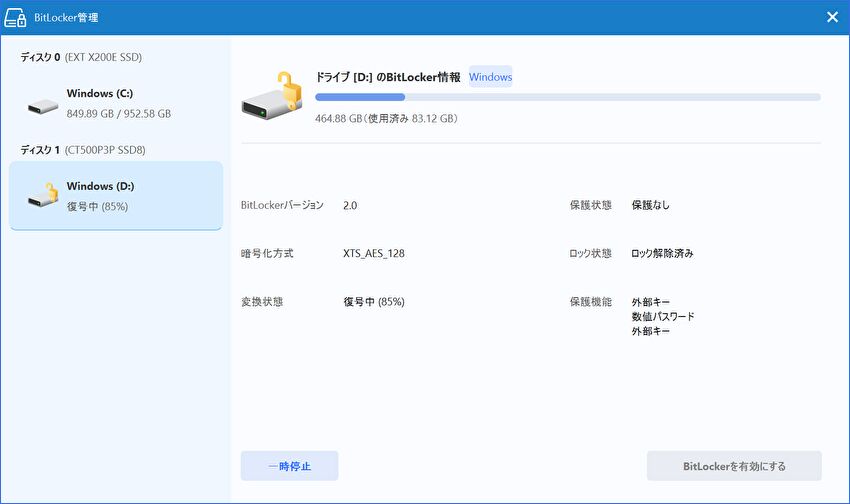Click 復号中 (85%) status under Windows (D:)
The height and width of the screenshot is (504, 850).
tap(98, 206)
